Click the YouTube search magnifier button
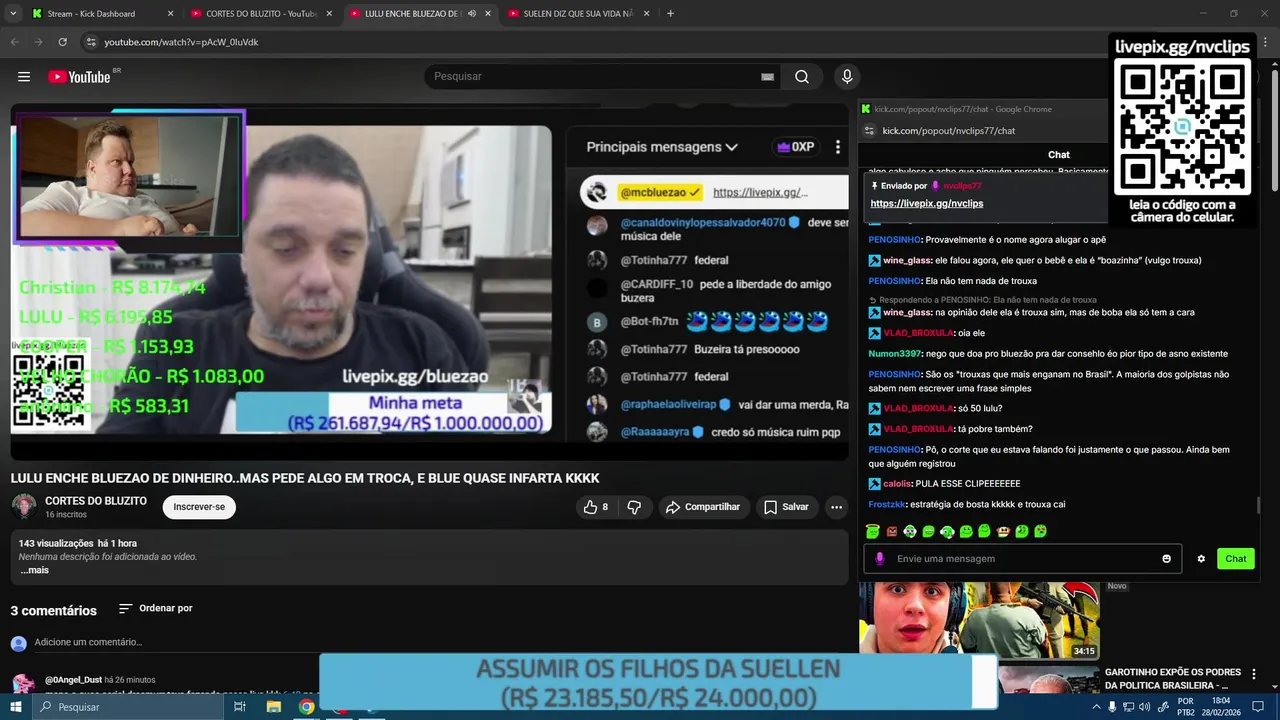The height and width of the screenshot is (720, 1280). [x=802, y=77]
